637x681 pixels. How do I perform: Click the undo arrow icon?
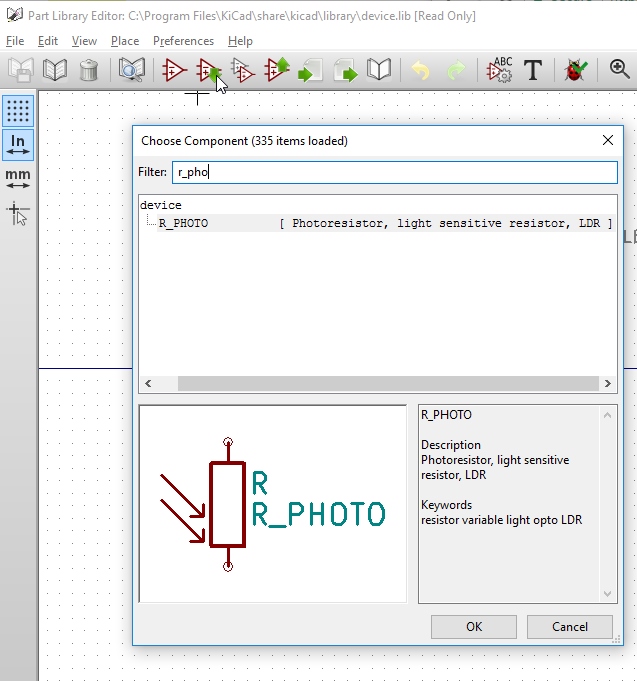pos(420,70)
